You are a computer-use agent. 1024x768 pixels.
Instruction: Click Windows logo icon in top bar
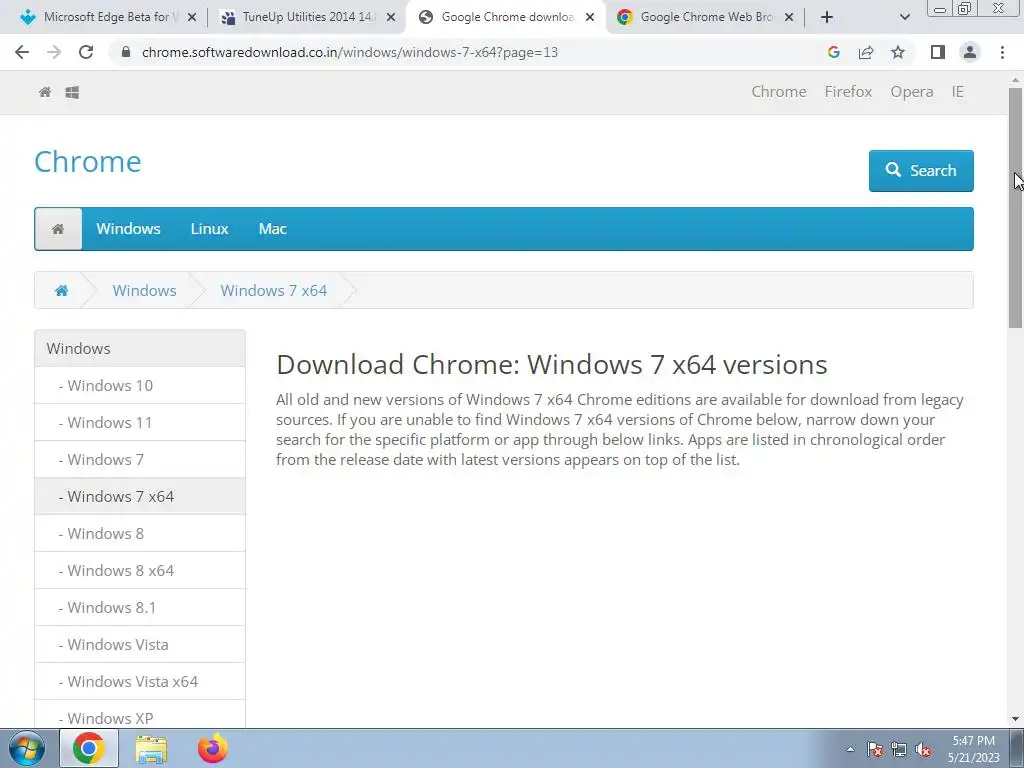click(72, 92)
